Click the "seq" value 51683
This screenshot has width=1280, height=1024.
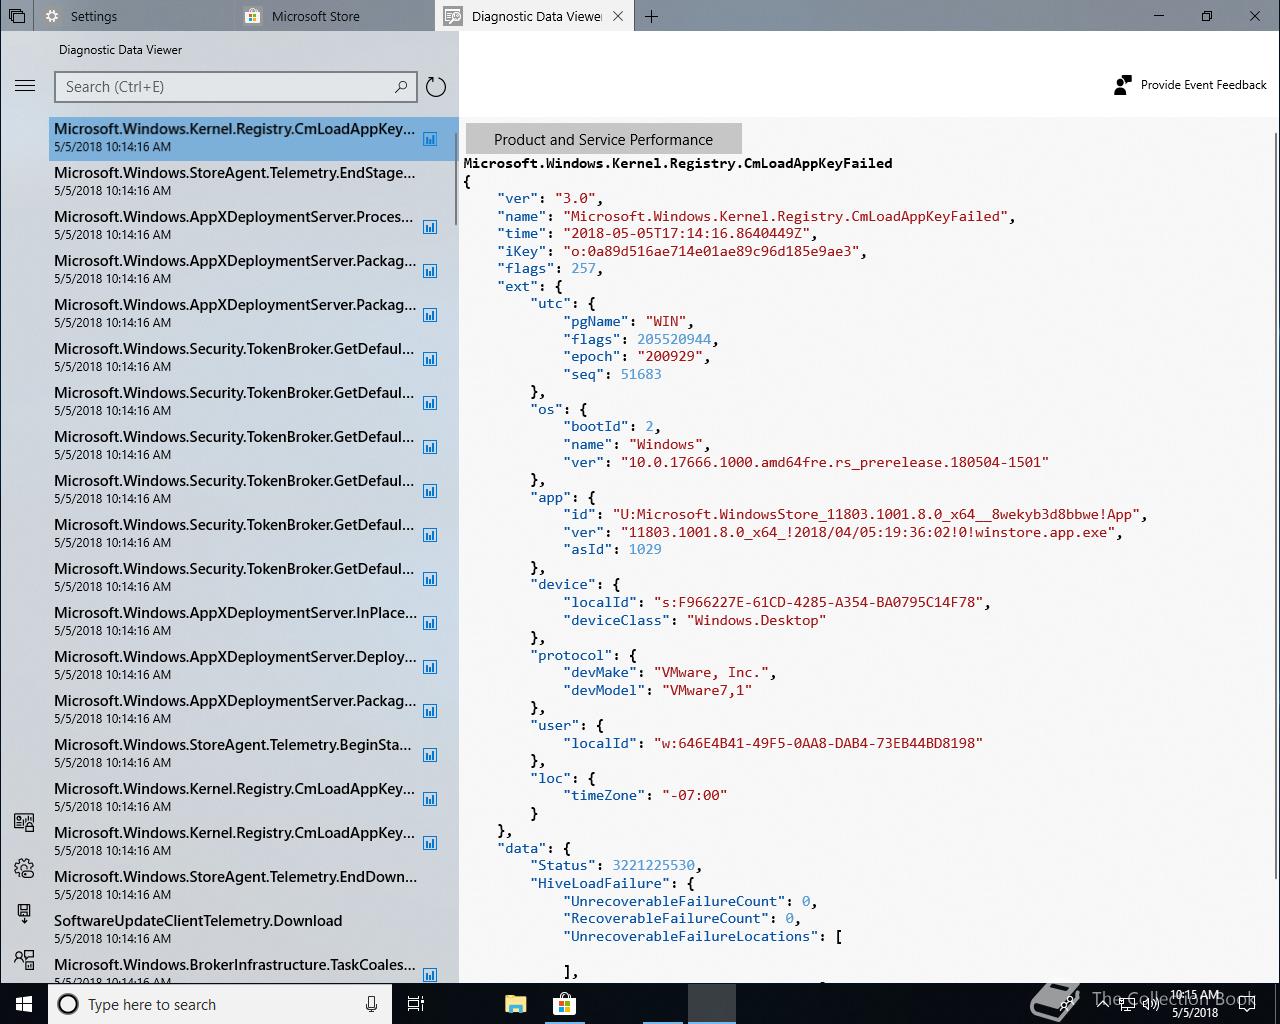[641, 374]
